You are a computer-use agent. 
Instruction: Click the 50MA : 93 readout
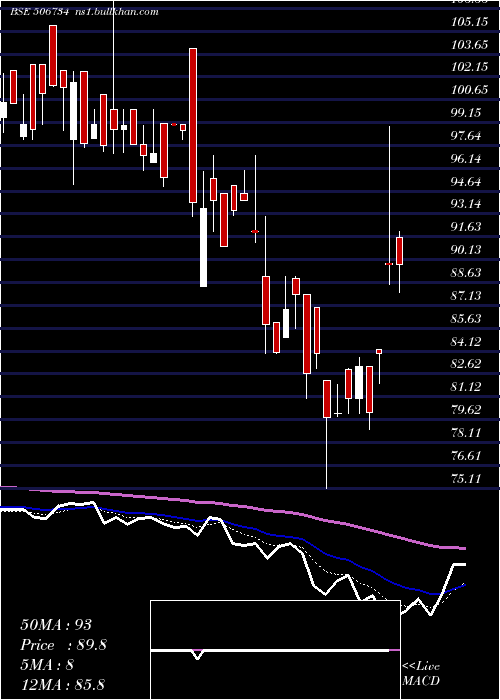57,625
